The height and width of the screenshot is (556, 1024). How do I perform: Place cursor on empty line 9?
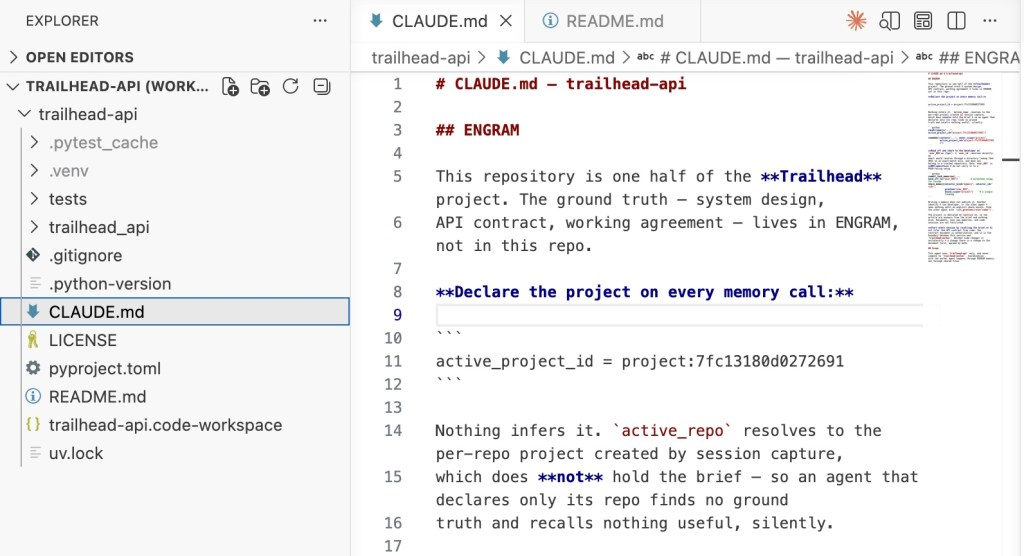679,315
